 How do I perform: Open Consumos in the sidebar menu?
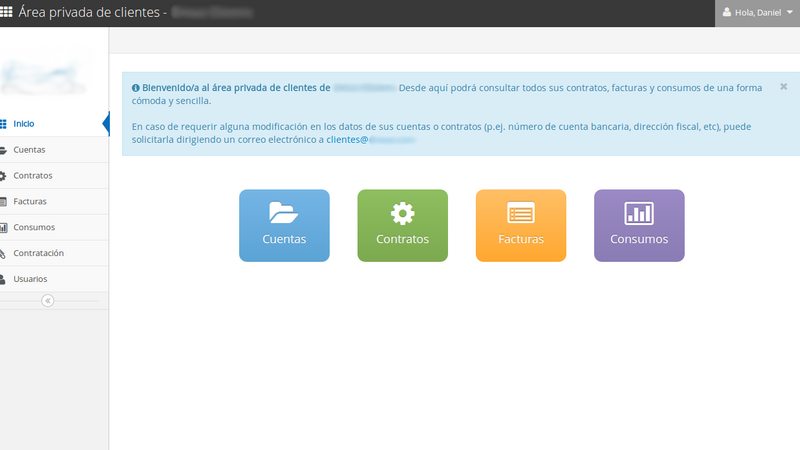(x=54, y=227)
